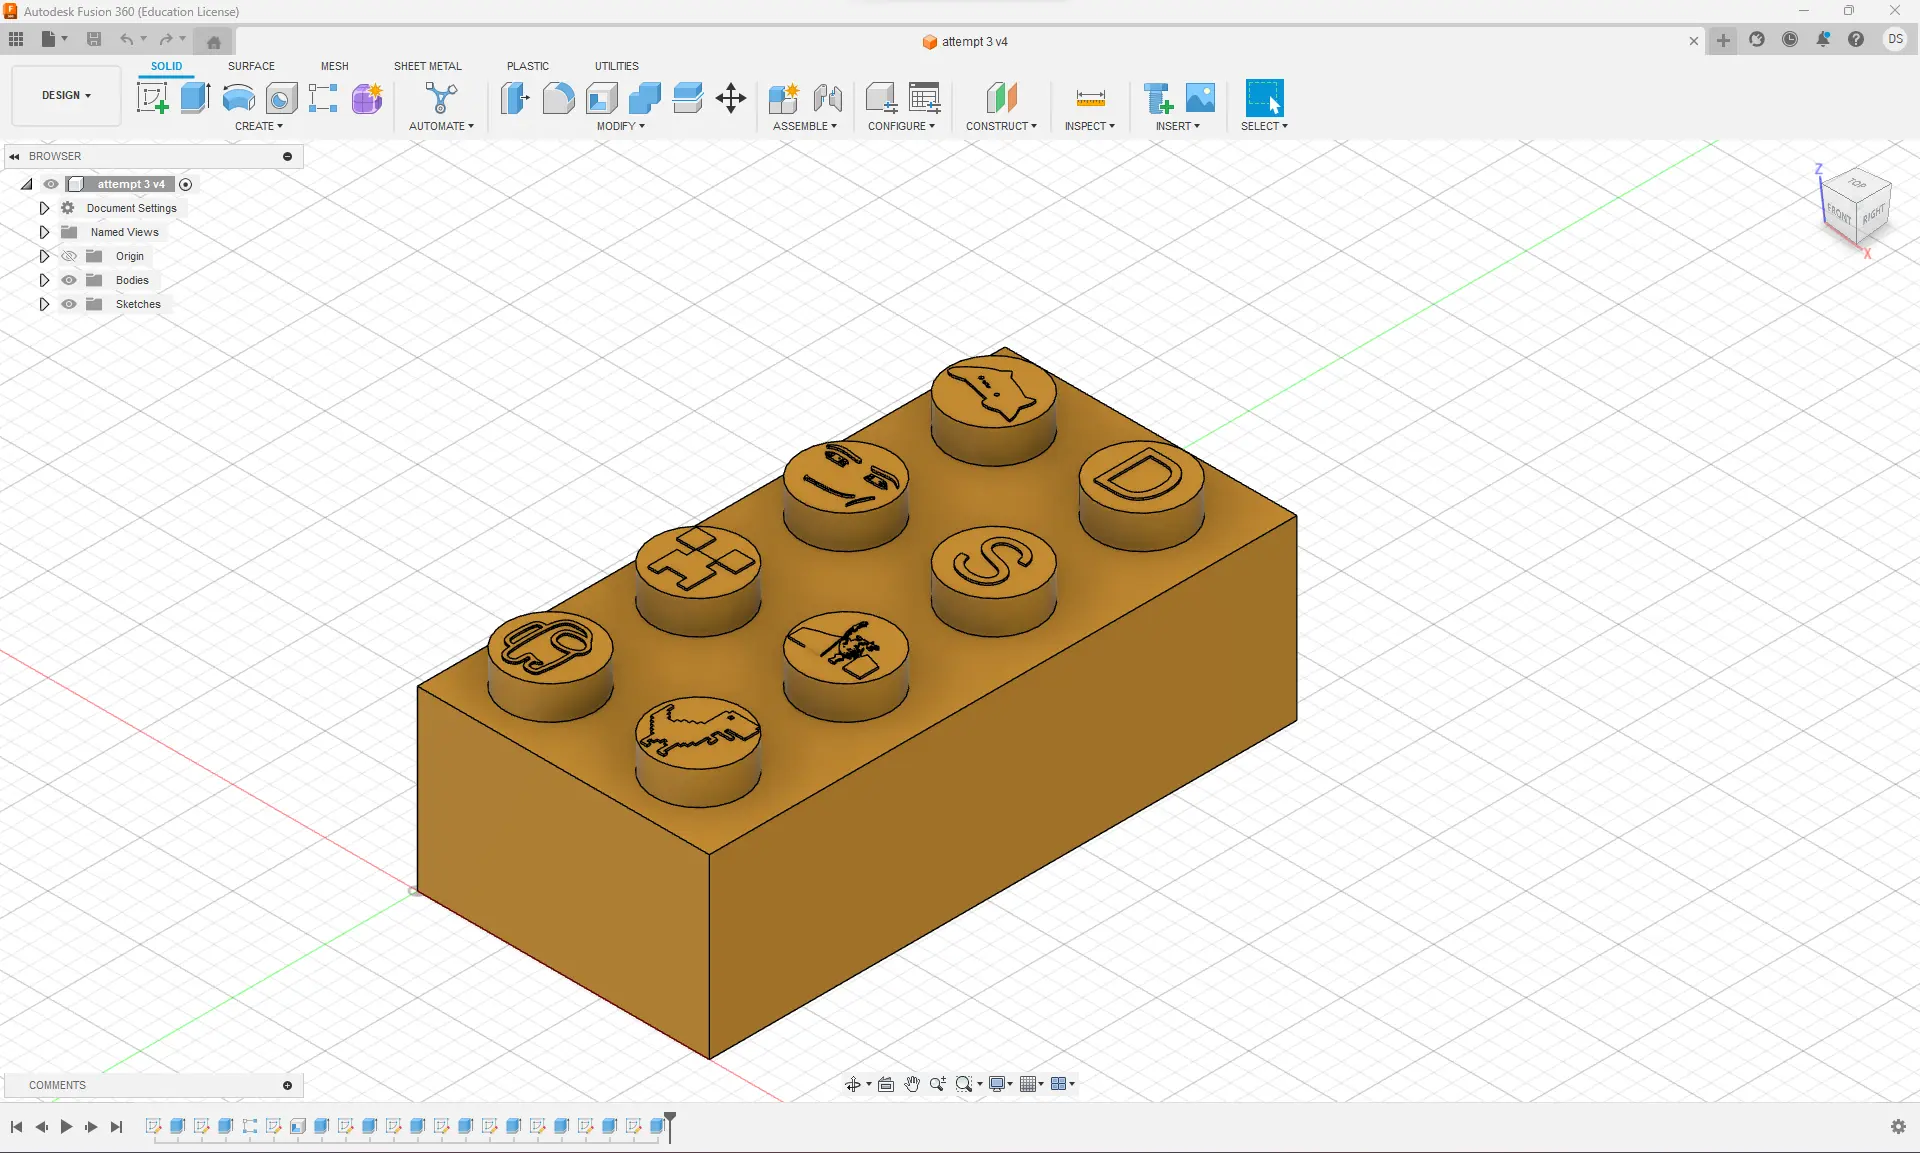Click the Construct plane icon

pos(1001,98)
